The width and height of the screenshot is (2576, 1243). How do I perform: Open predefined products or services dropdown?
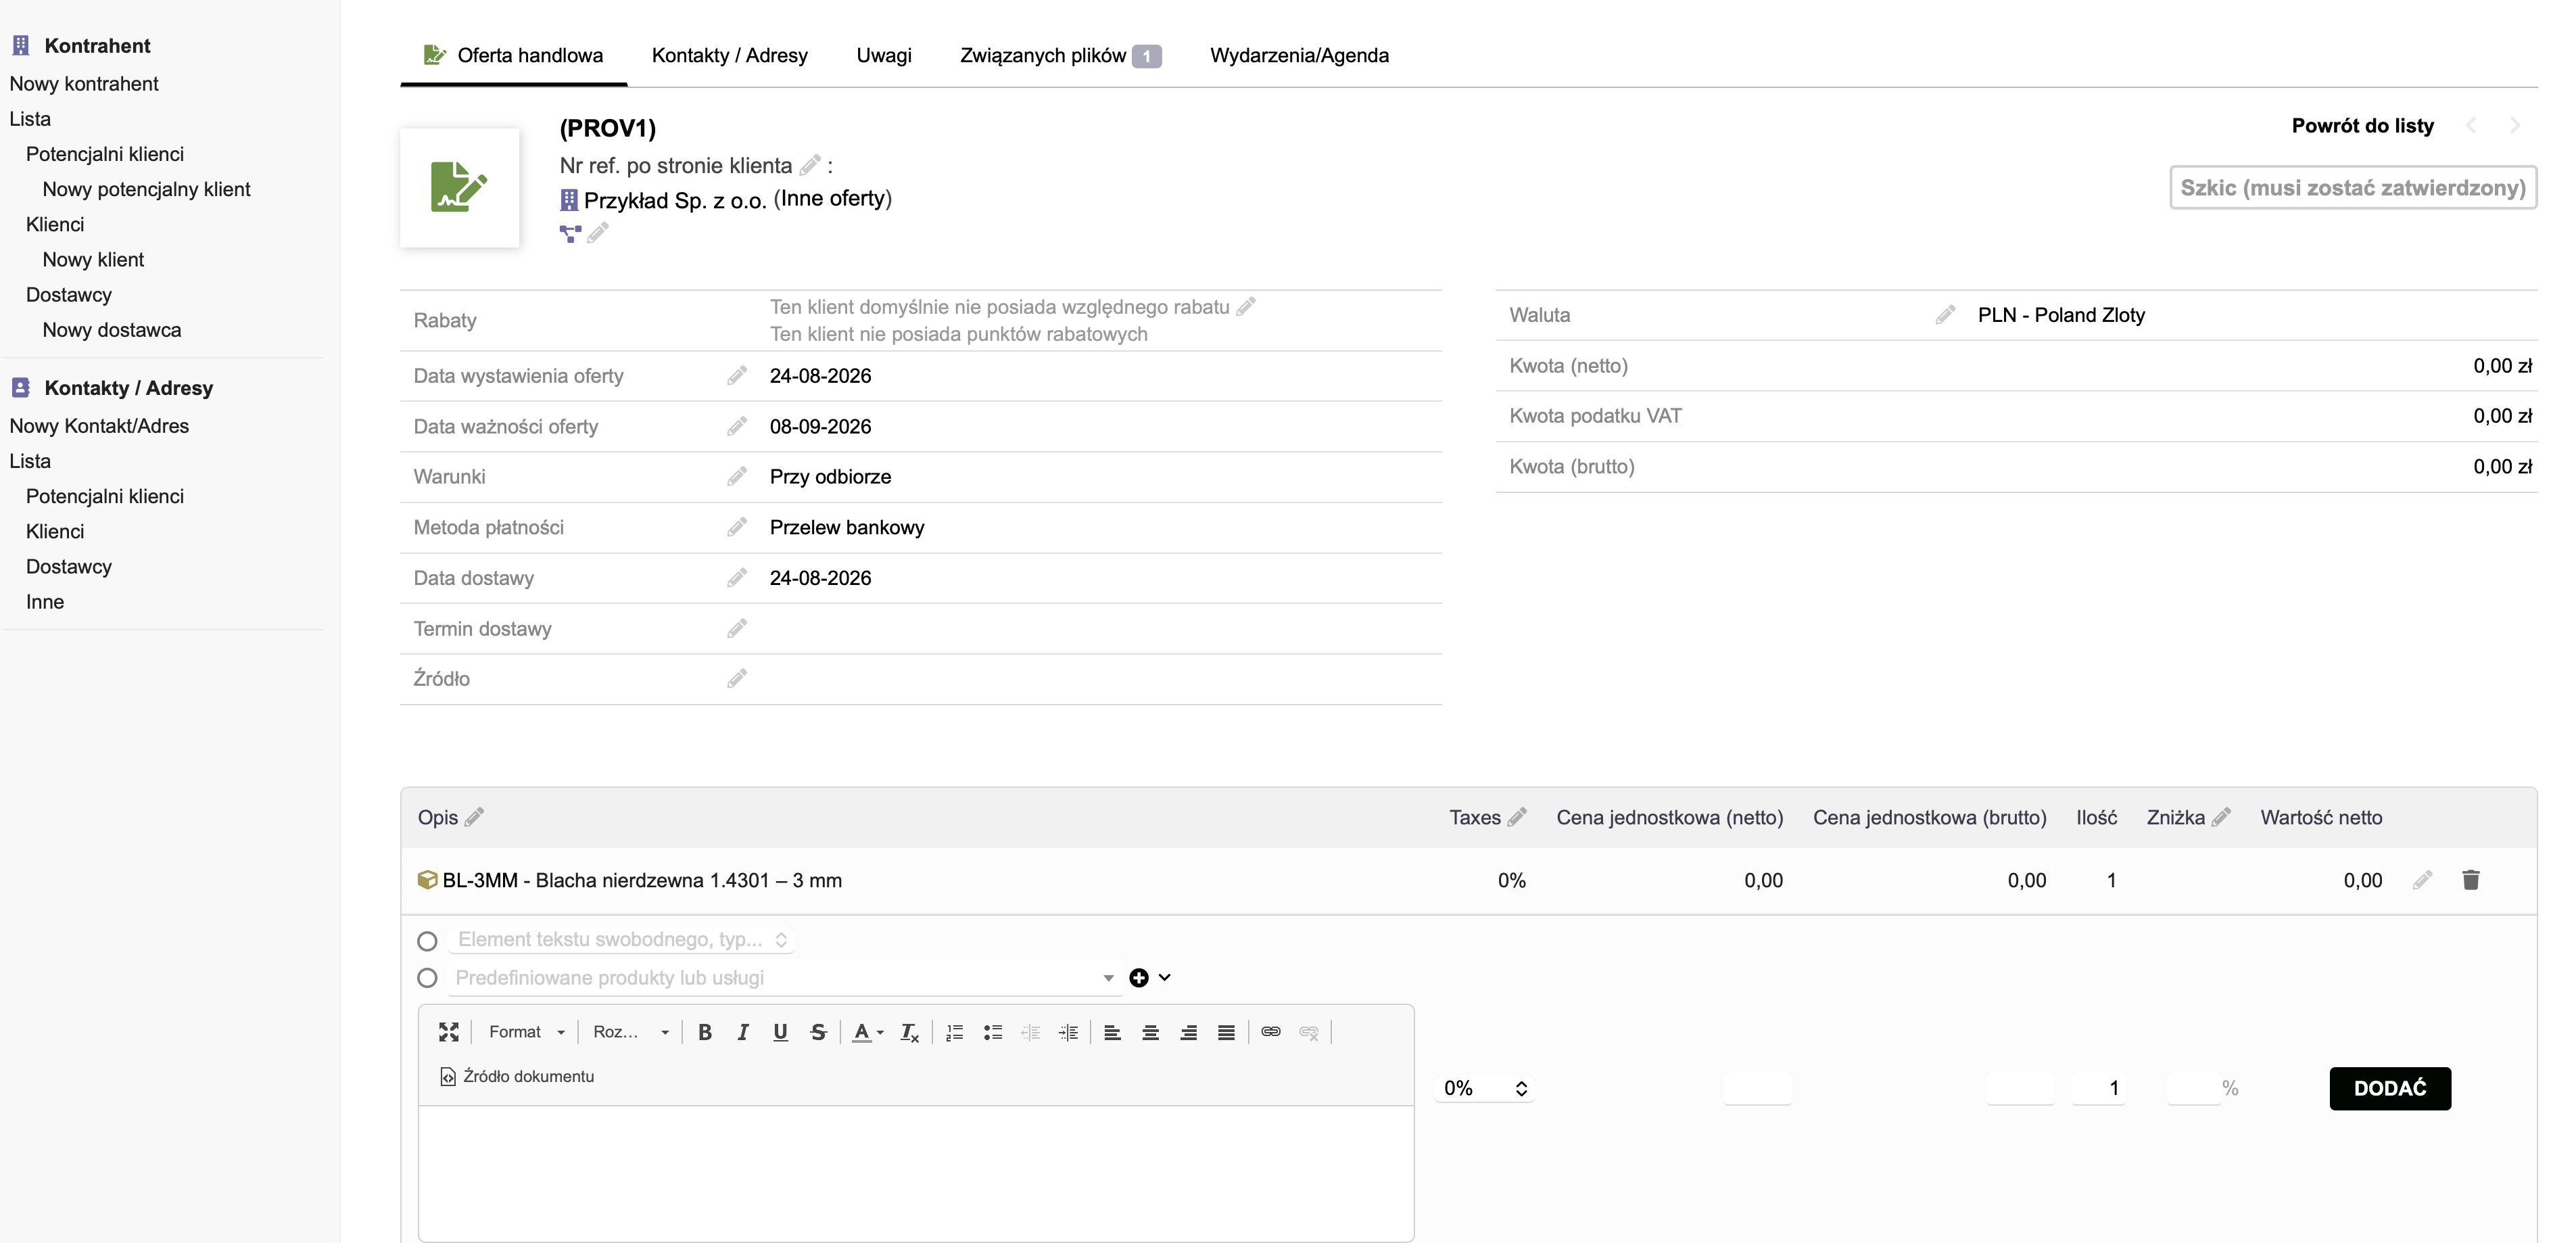(x=784, y=978)
